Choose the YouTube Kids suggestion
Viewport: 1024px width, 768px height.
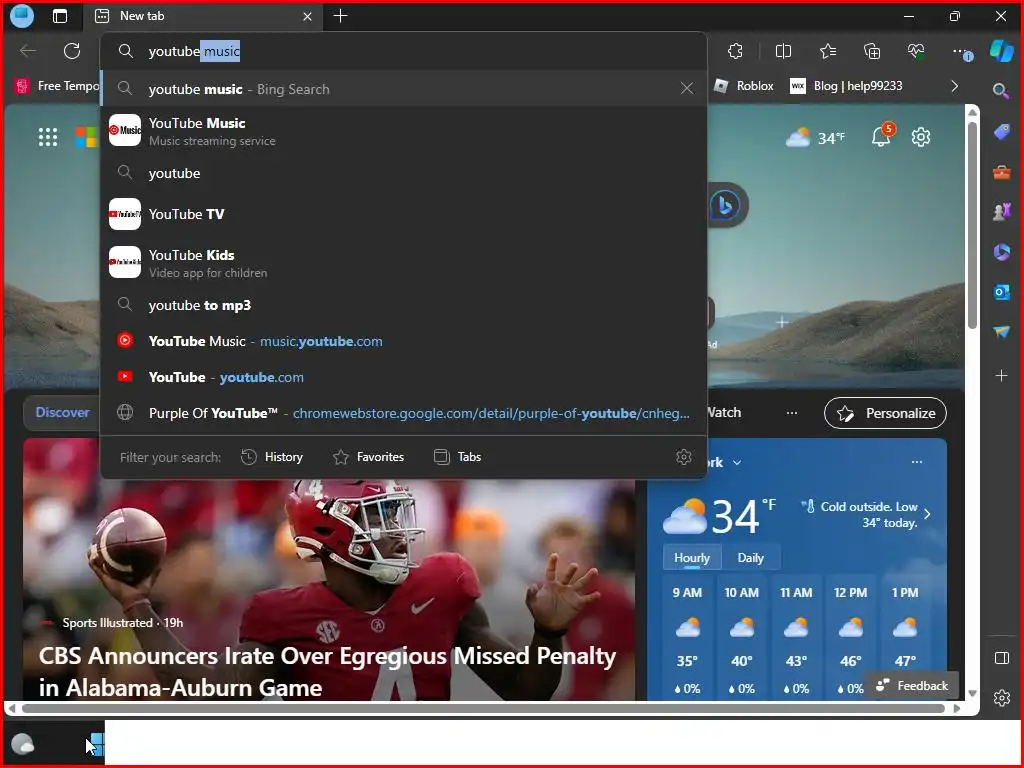tap(404, 263)
